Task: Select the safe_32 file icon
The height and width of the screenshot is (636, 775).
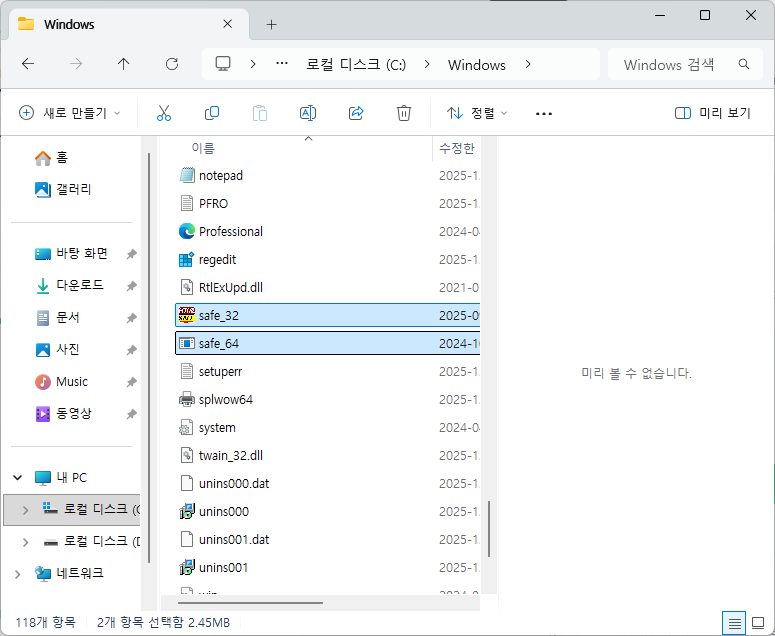Action: point(187,315)
